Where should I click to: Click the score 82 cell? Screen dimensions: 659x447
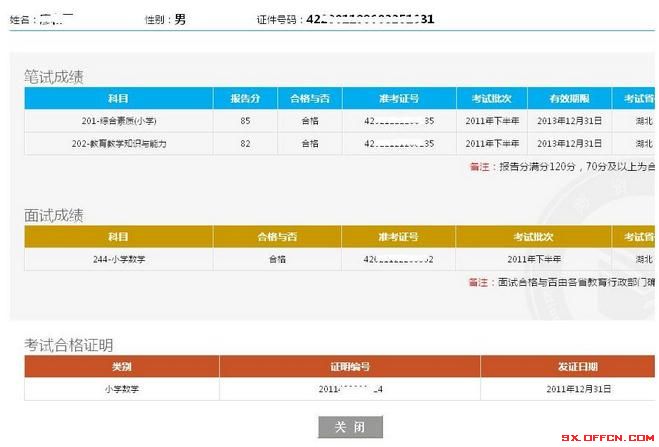click(245, 144)
